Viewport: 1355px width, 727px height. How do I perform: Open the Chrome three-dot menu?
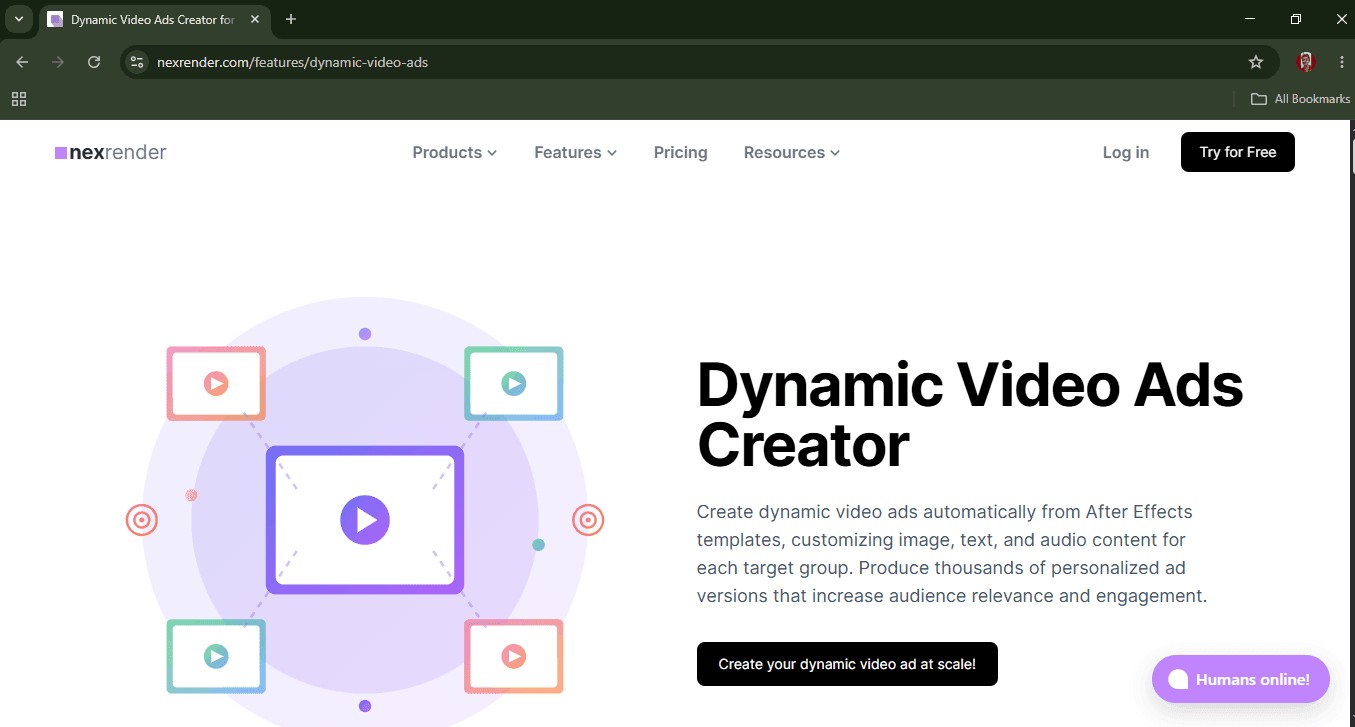click(1341, 62)
